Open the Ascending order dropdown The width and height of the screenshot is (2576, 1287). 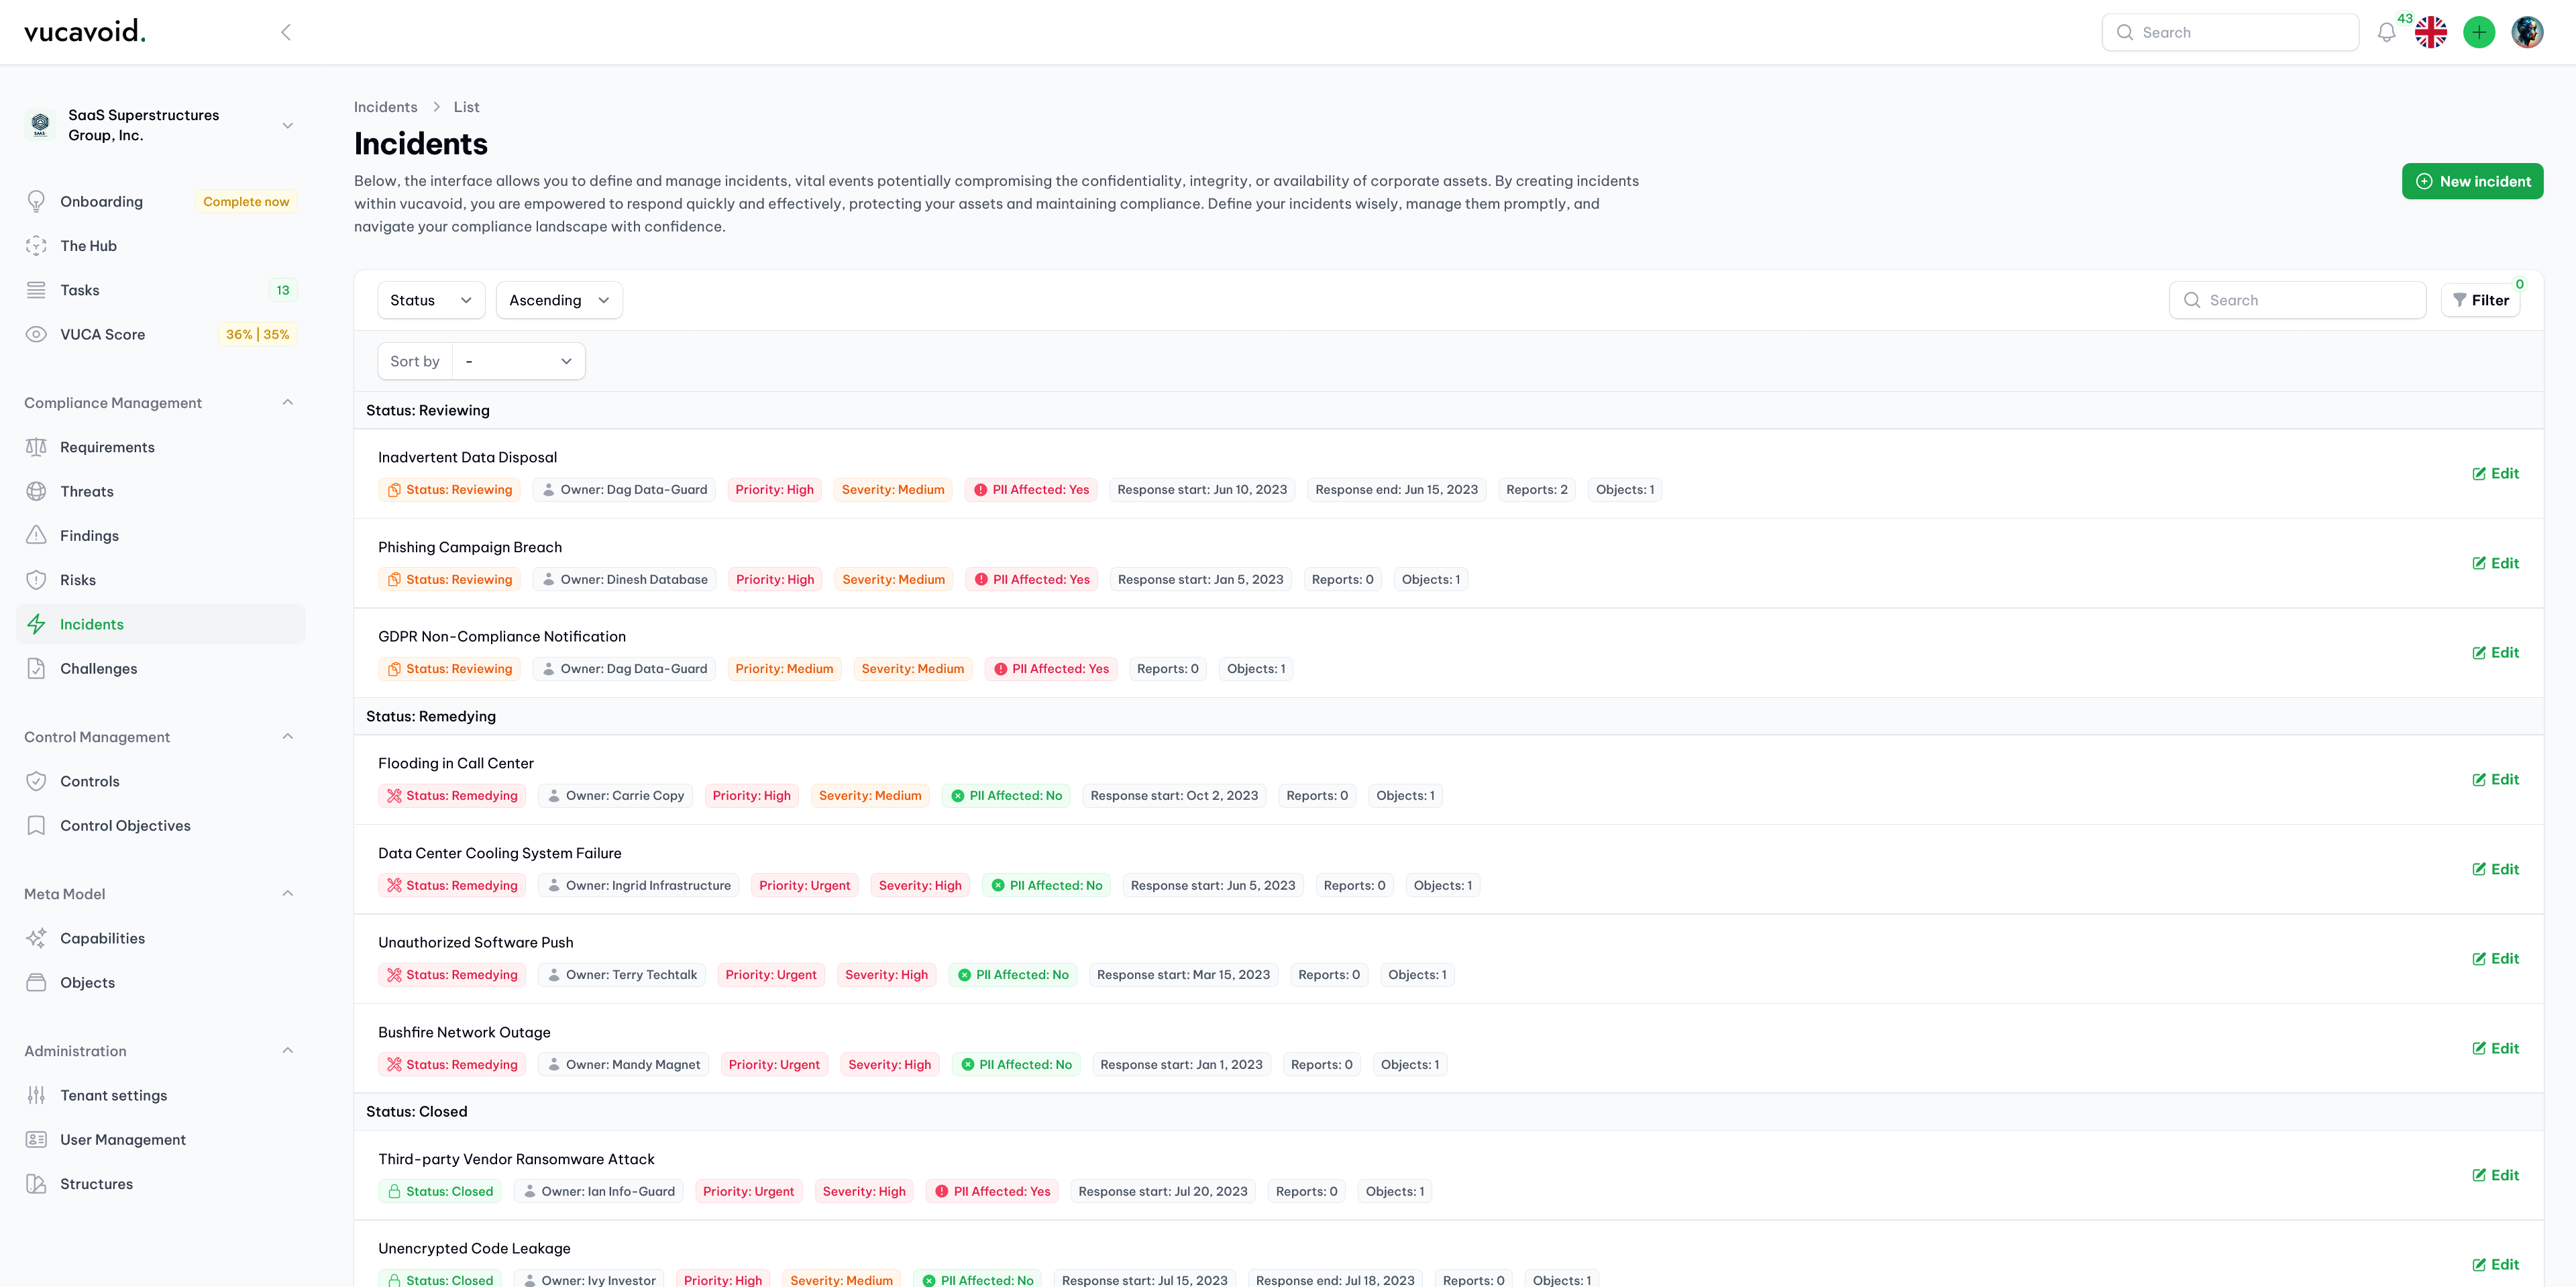(x=558, y=300)
